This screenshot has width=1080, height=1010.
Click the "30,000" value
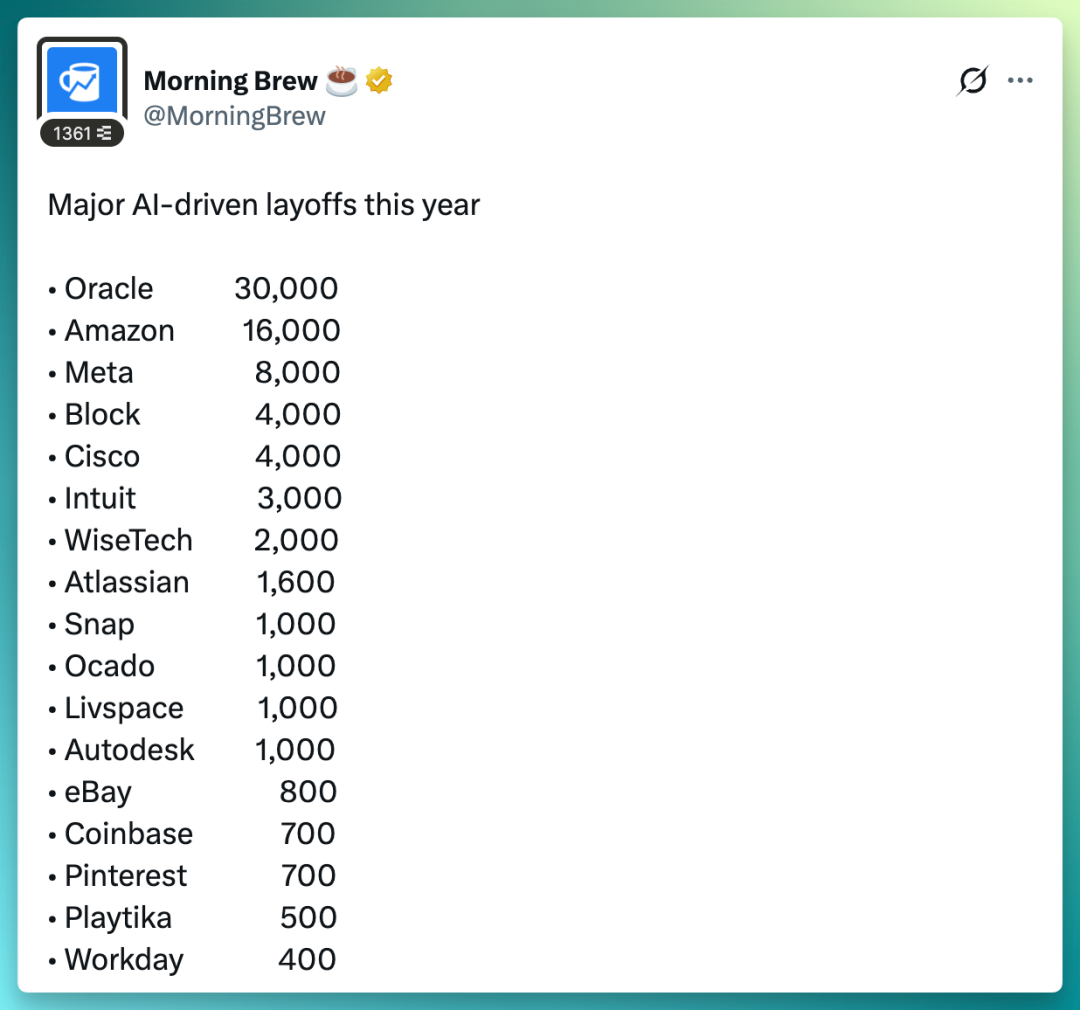point(287,289)
